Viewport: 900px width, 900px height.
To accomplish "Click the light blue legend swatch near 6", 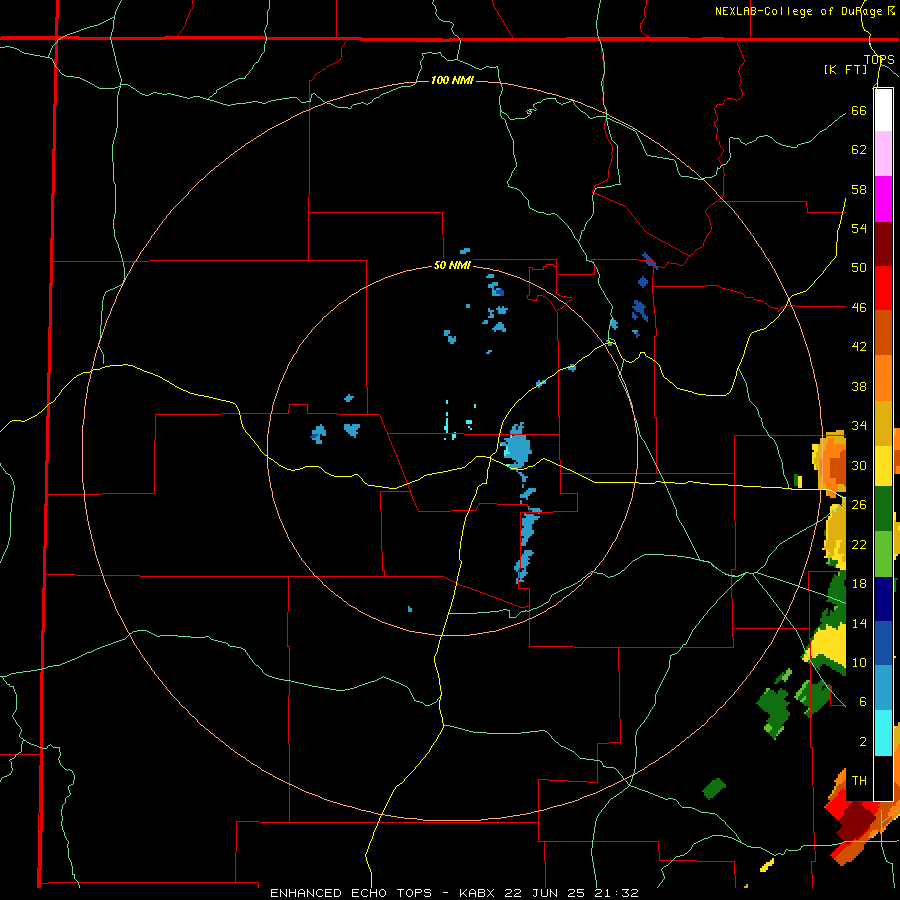I will pyautogui.click(x=883, y=687).
